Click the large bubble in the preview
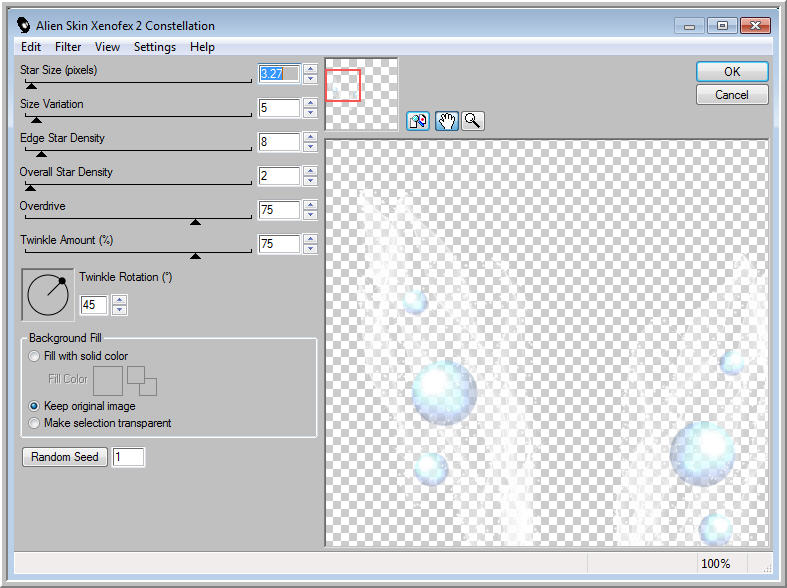This screenshot has height=588, width=787. click(x=444, y=392)
